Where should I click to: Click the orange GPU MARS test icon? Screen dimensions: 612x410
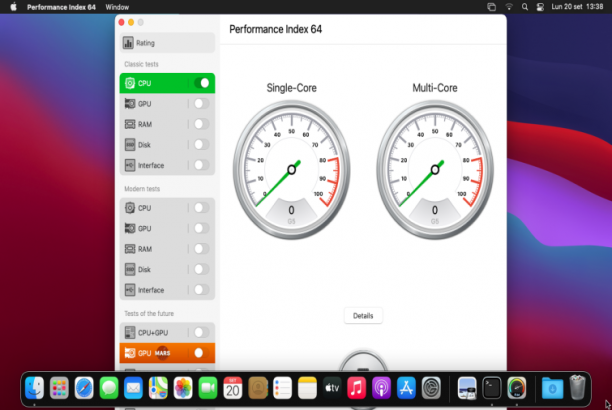tap(130, 353)
